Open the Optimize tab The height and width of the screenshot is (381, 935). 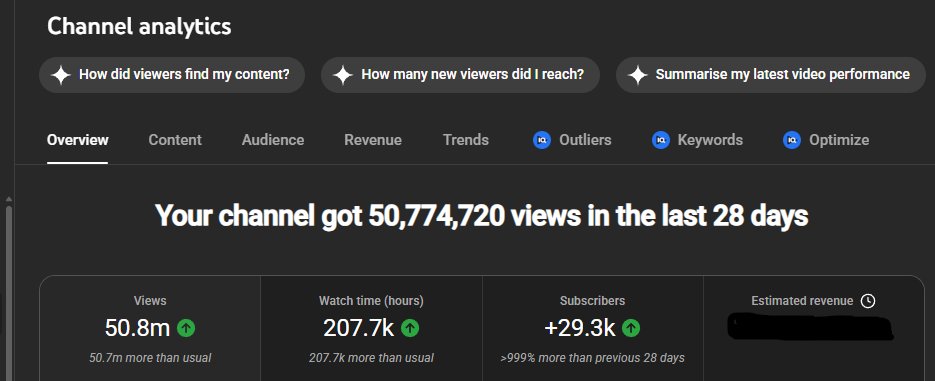[x=826, y=140]
